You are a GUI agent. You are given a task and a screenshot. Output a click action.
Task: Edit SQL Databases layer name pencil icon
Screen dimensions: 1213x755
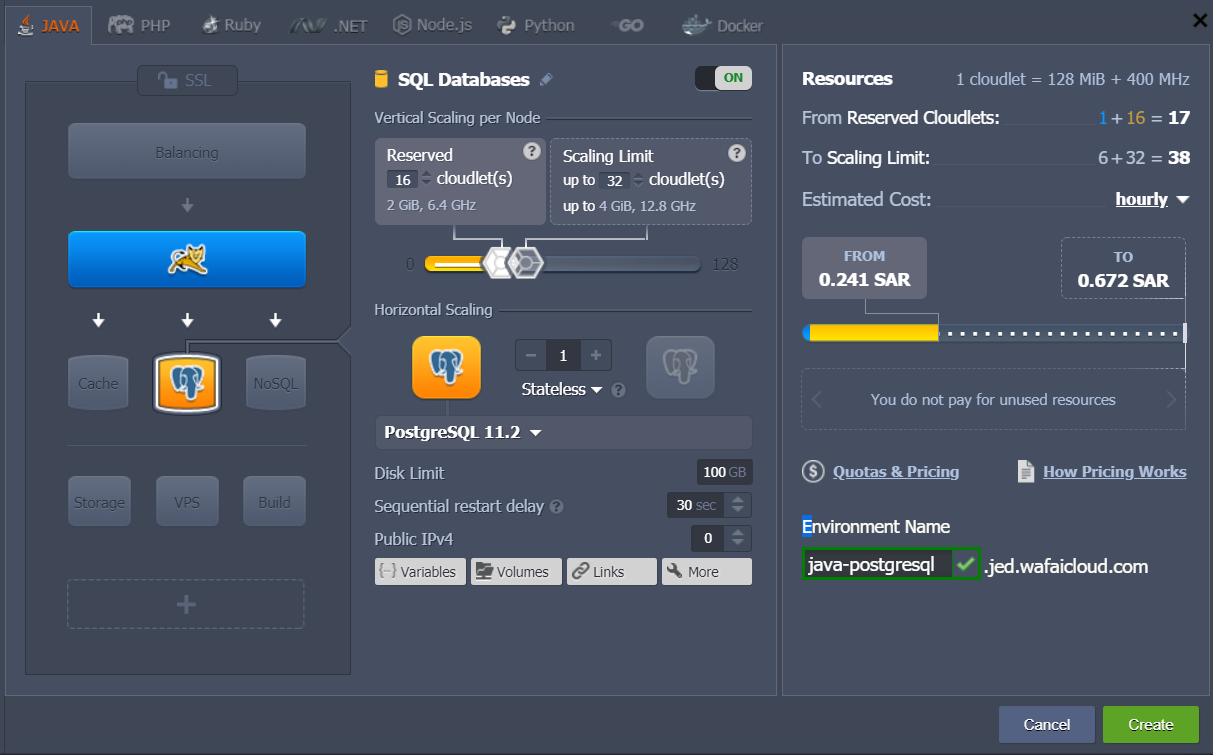(546, 80)
